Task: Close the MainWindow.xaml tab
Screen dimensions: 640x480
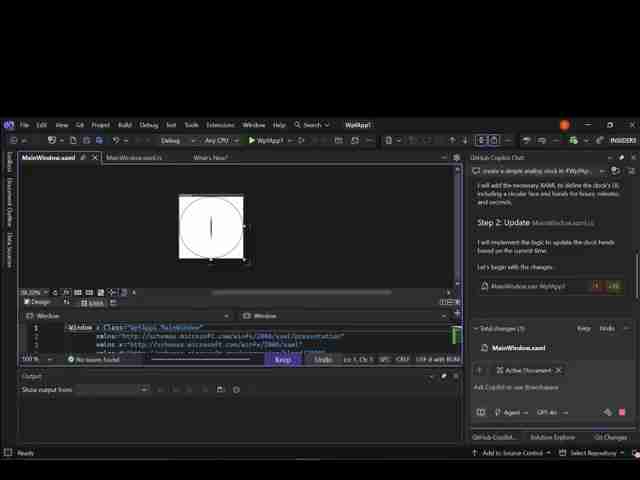Action: 95,158
